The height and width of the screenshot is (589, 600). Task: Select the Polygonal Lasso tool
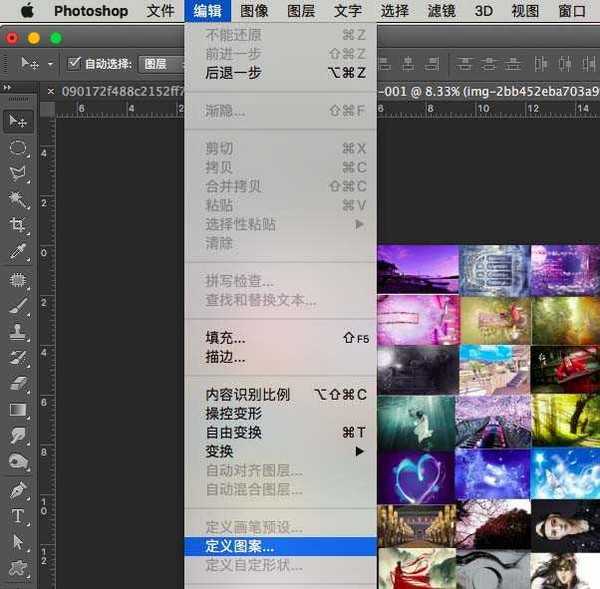tap(18, 174)
